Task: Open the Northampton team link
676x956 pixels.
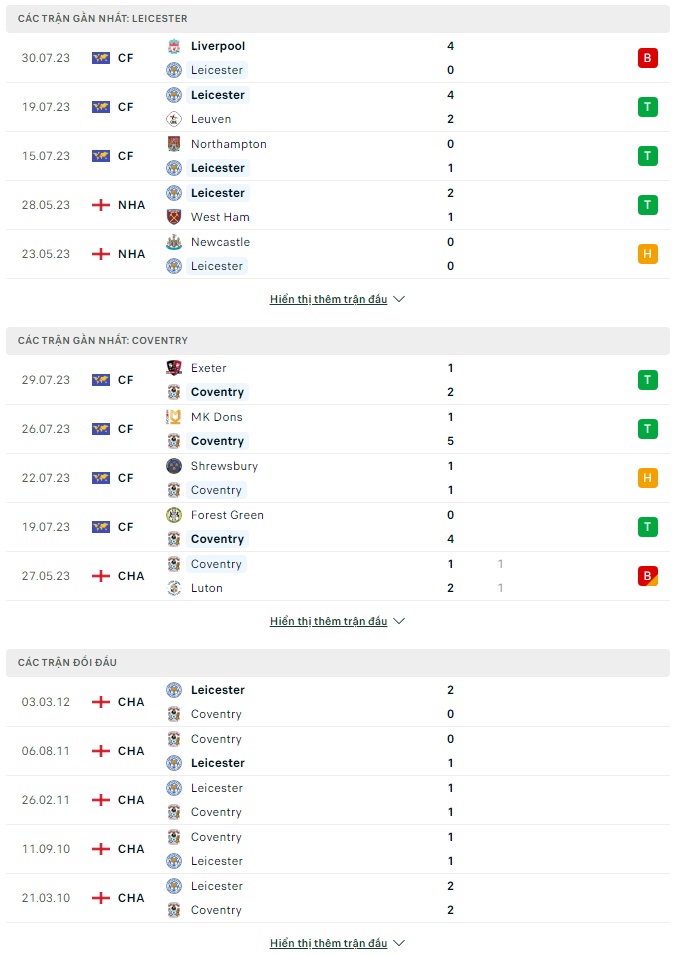Action: tap(229, 144)
